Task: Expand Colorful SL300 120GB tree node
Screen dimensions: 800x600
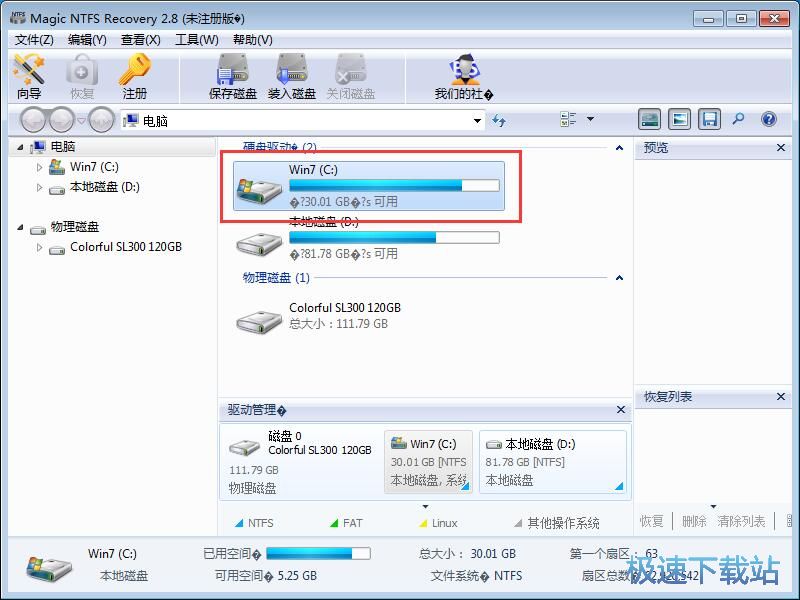Action: coord(39,247)
